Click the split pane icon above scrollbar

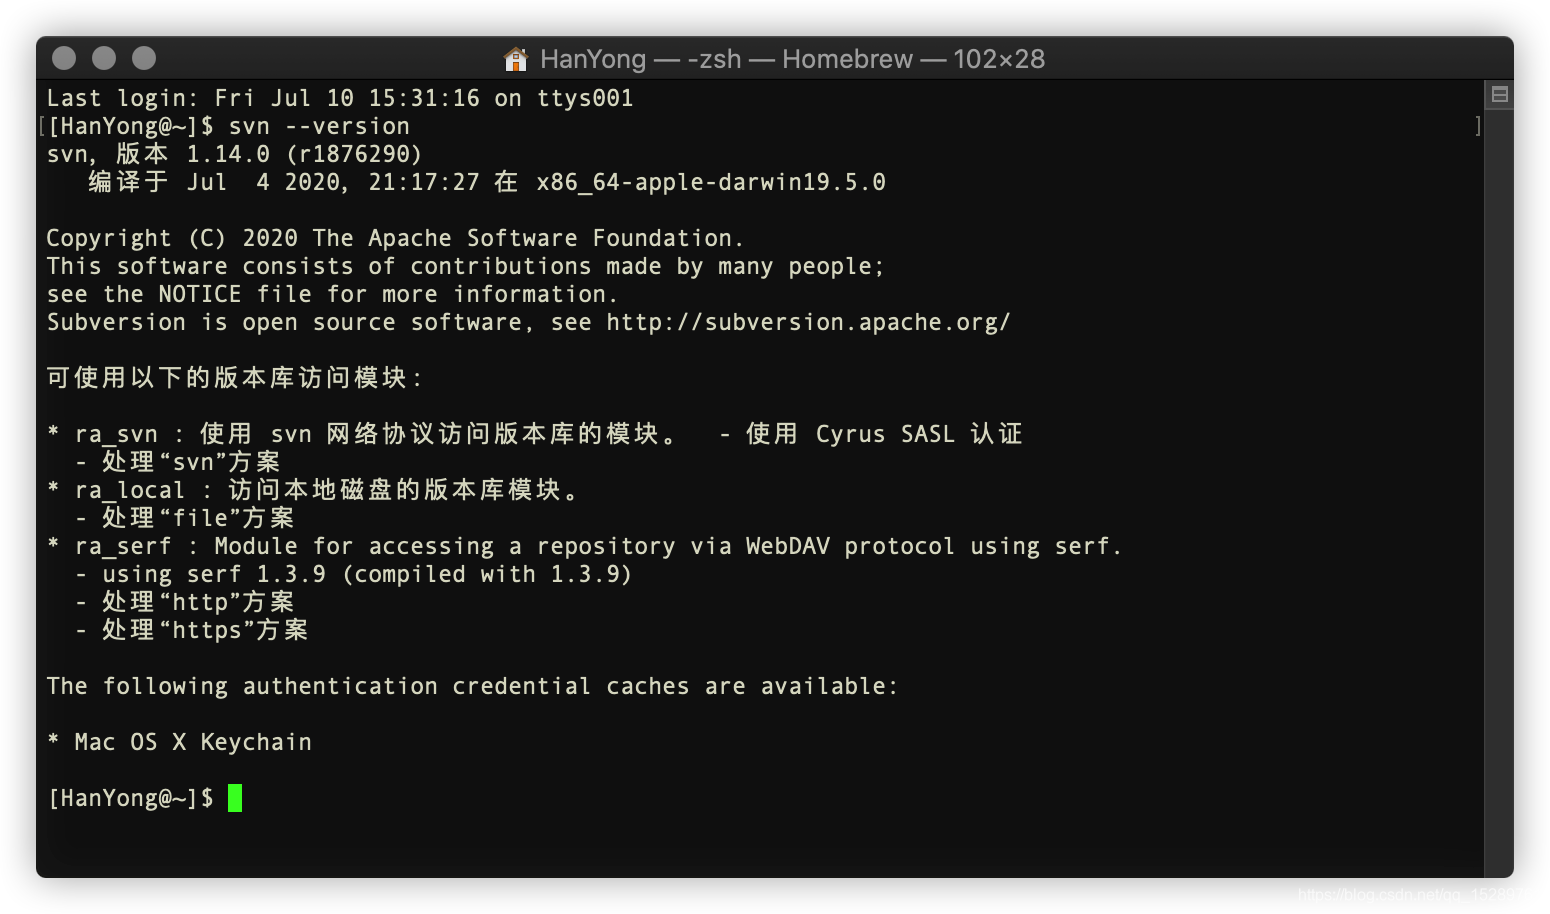[1499, 95]
